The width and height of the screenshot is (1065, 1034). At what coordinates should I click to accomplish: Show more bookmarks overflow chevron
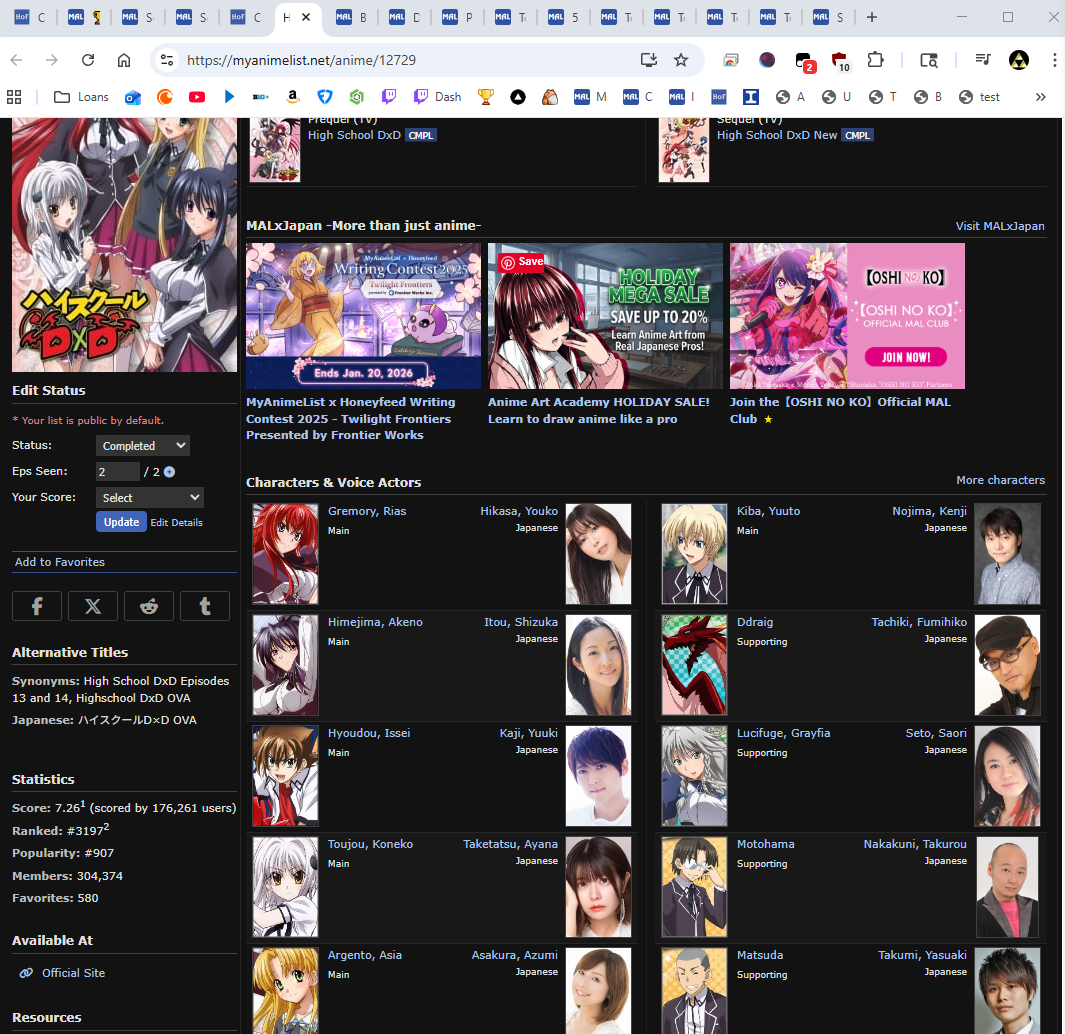(1041, 97)
